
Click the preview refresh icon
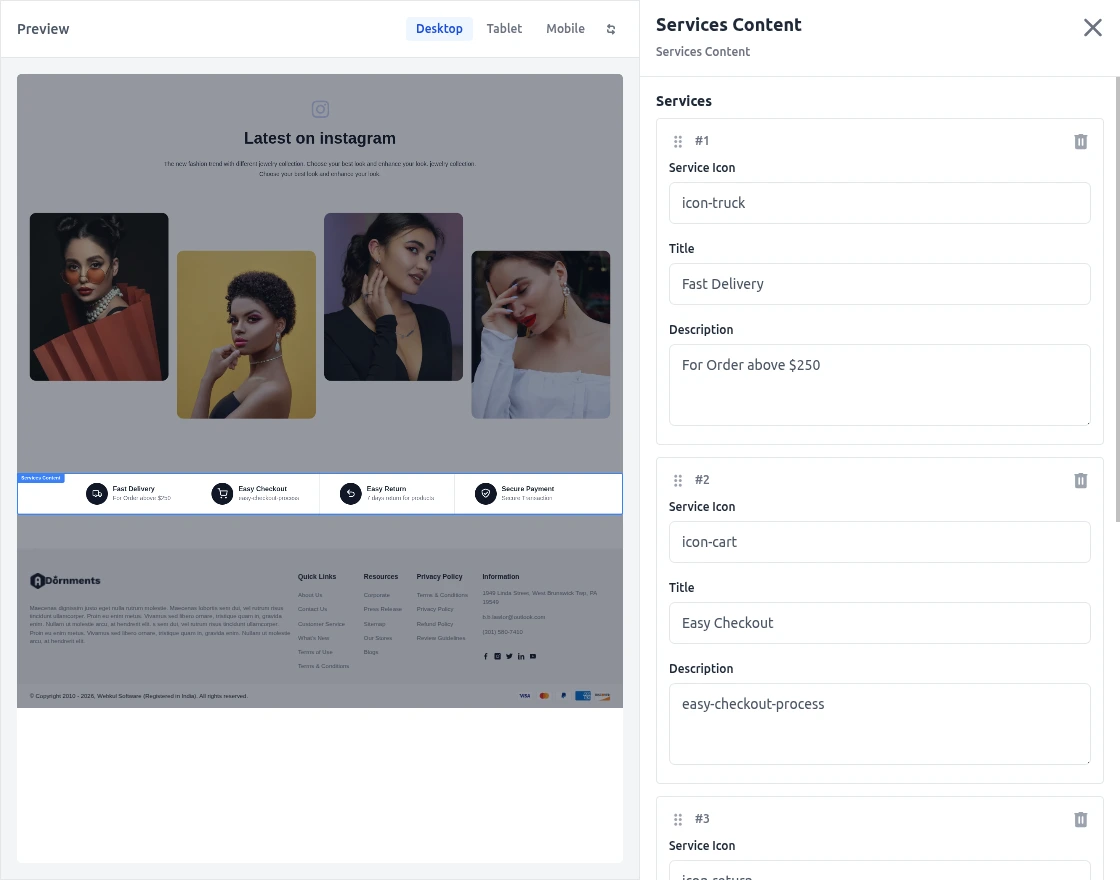tap(611, 29)
